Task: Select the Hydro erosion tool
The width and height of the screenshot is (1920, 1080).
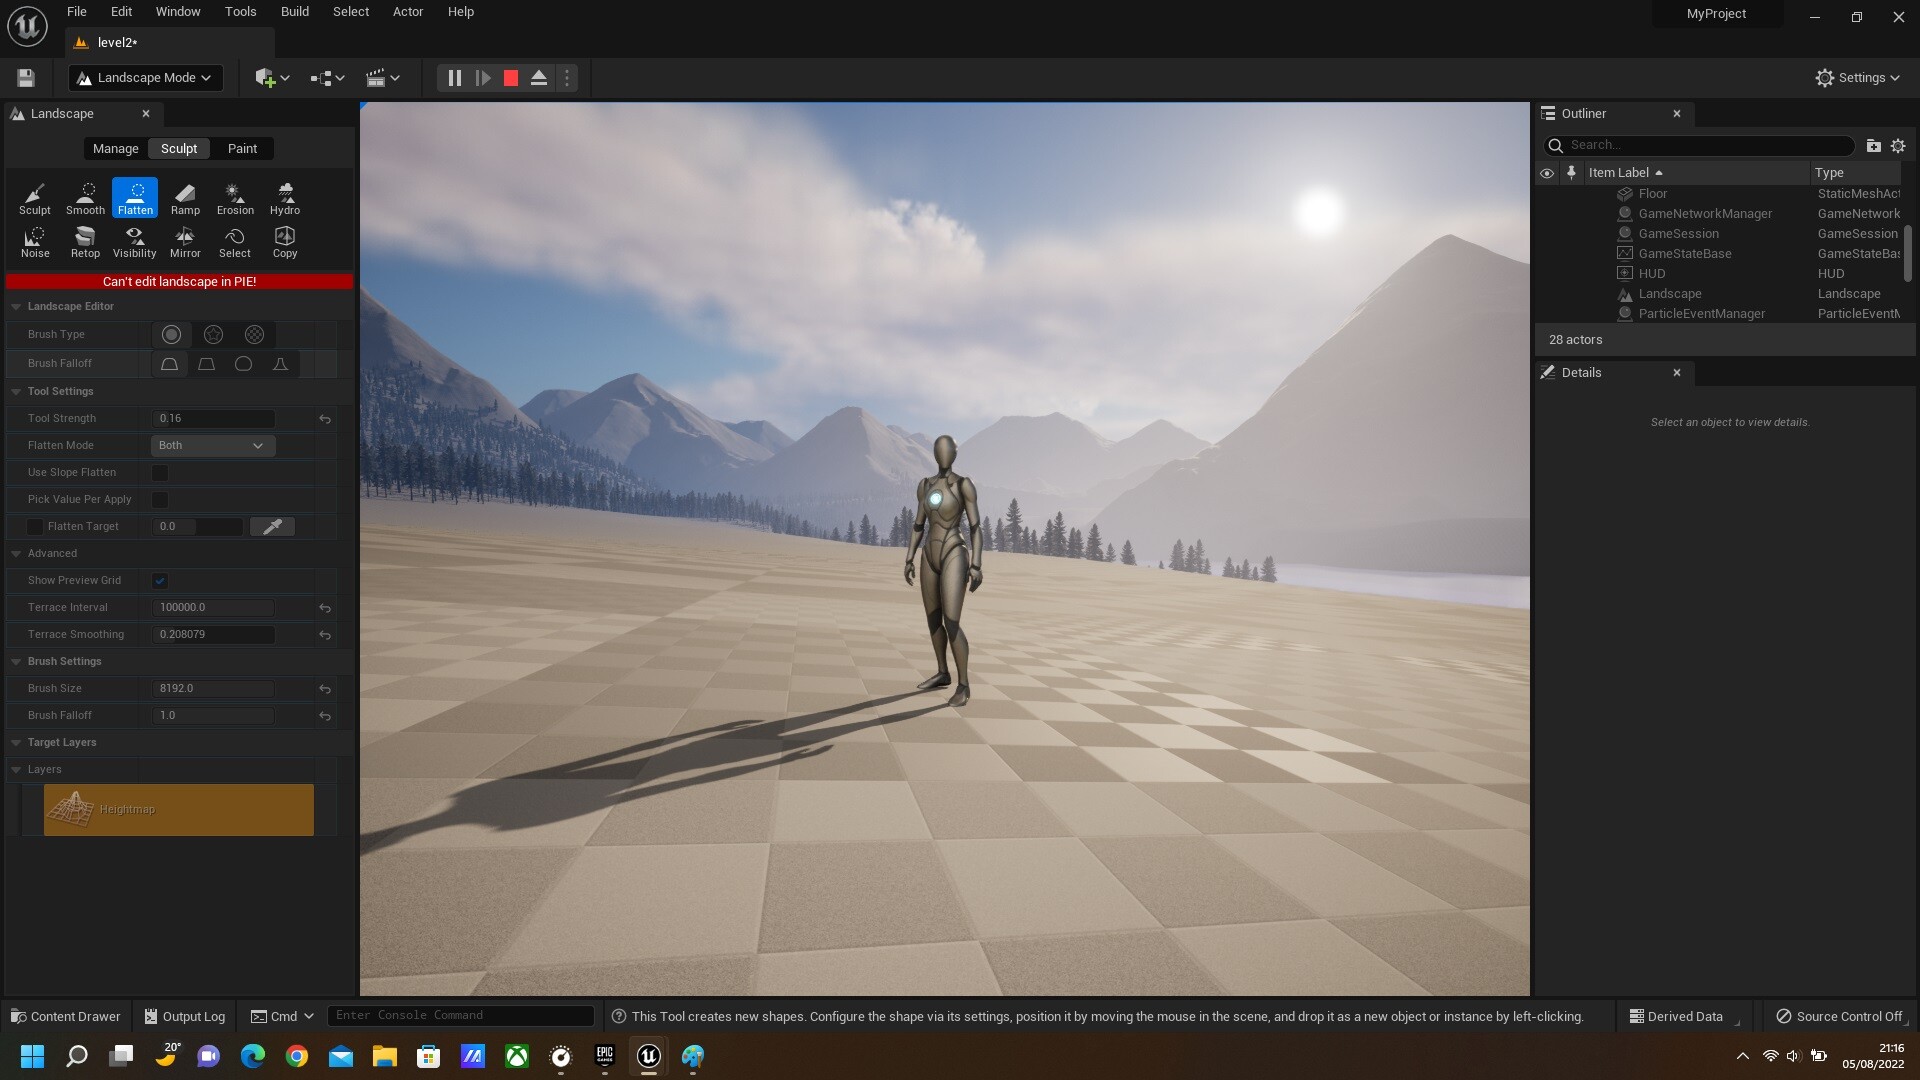Action: point(285,198)
